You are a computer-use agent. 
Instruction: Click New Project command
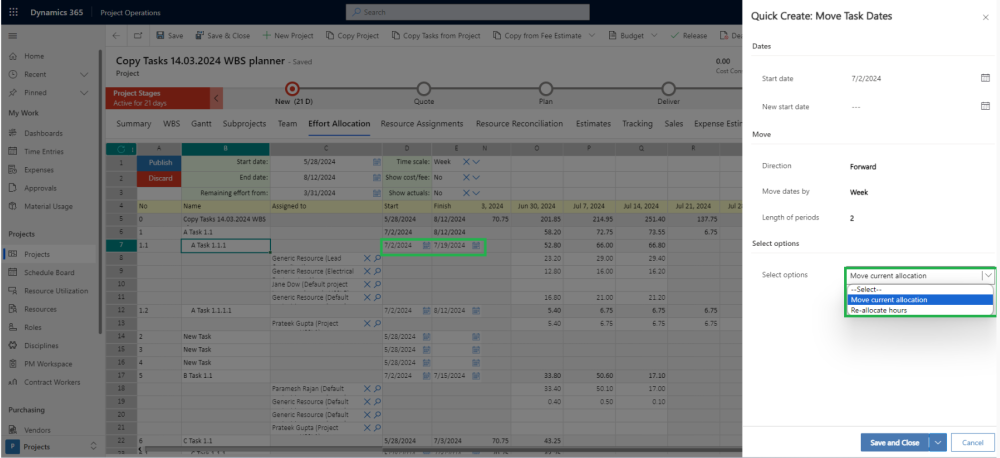[288, 36]
